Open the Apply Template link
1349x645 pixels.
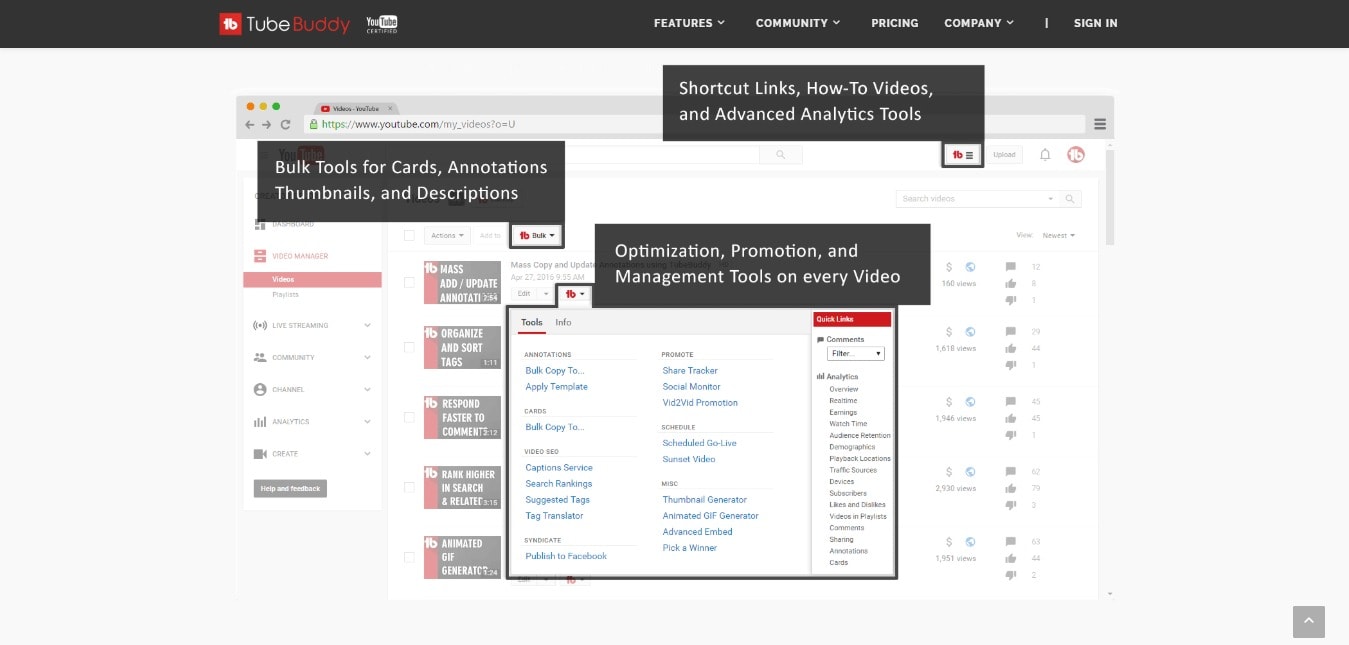(557, 387)
